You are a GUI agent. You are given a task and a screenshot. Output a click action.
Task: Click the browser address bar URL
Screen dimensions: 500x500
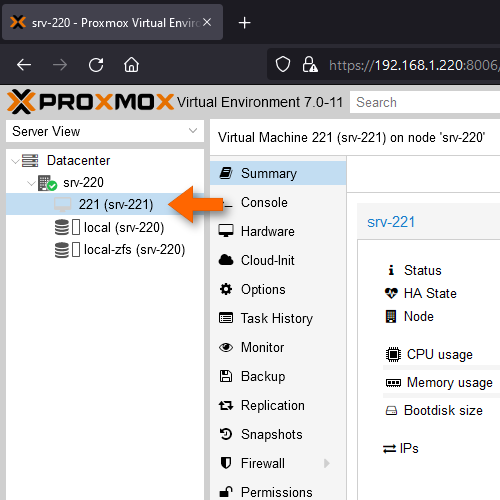[x=414, y=65]
